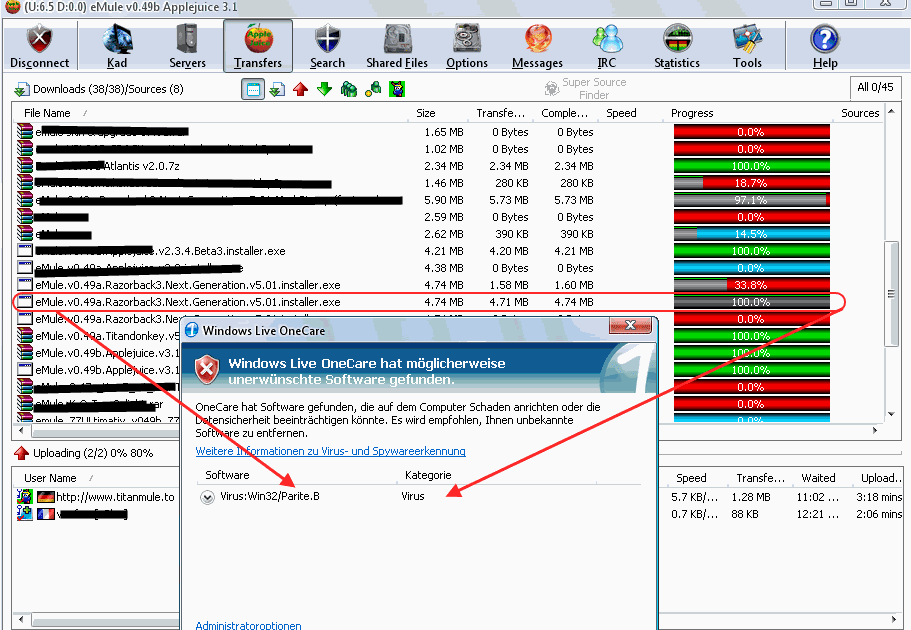911x630 pixels.
Task: Open the Kad network page
Action: [x=117, y=46]
